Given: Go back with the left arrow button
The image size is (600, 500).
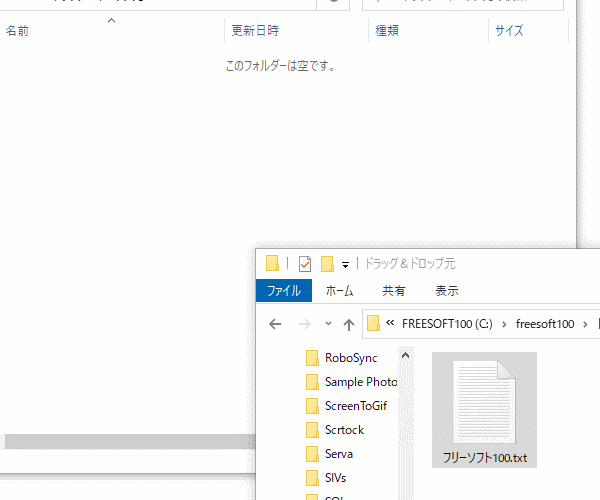Looking at the screenshot, I should 275,324.
